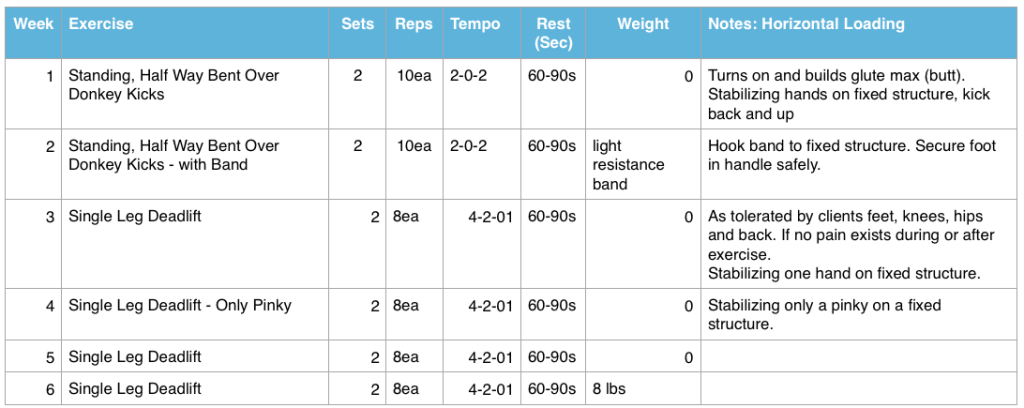This screenshot has width=1024, height=408.
Task: Click the Stabilizing only a pinky note
Action: pos(860,315)
